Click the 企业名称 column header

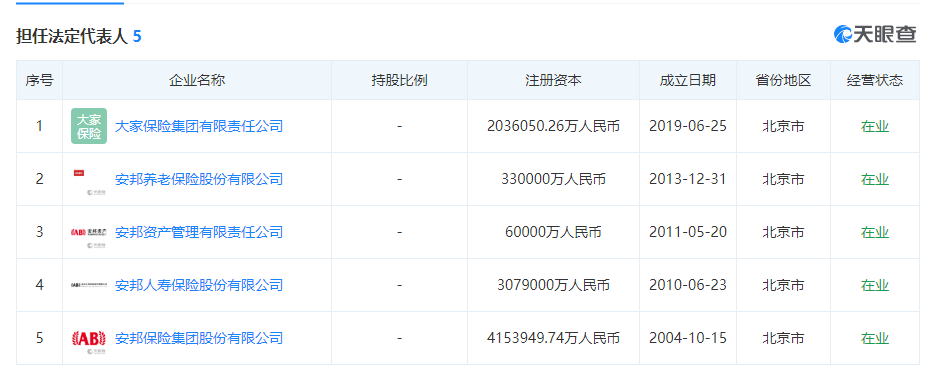(x=197, y=80)
